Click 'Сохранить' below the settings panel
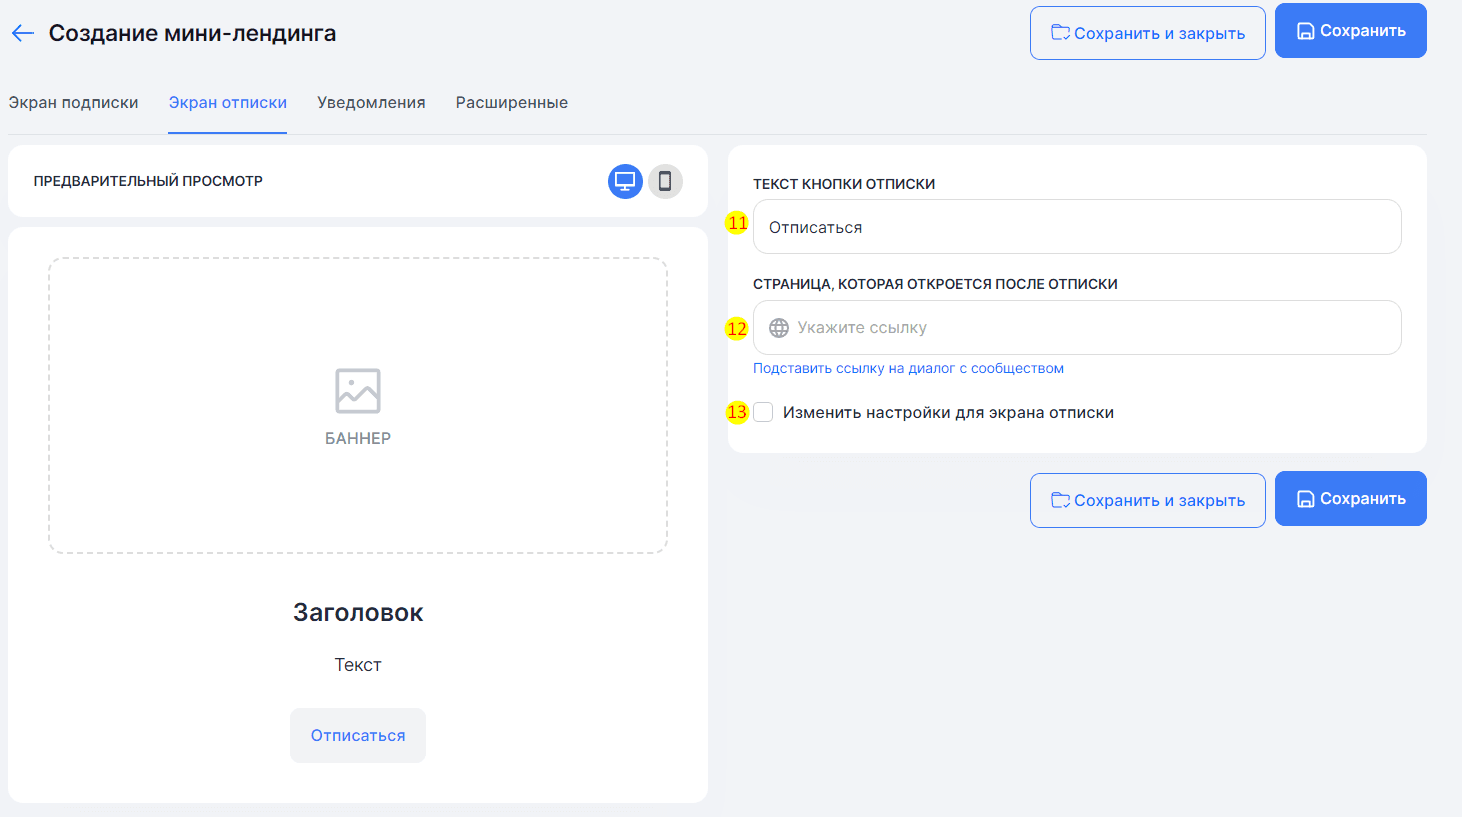This screenshot has height=817, width=1462. tap(1350, 499)
